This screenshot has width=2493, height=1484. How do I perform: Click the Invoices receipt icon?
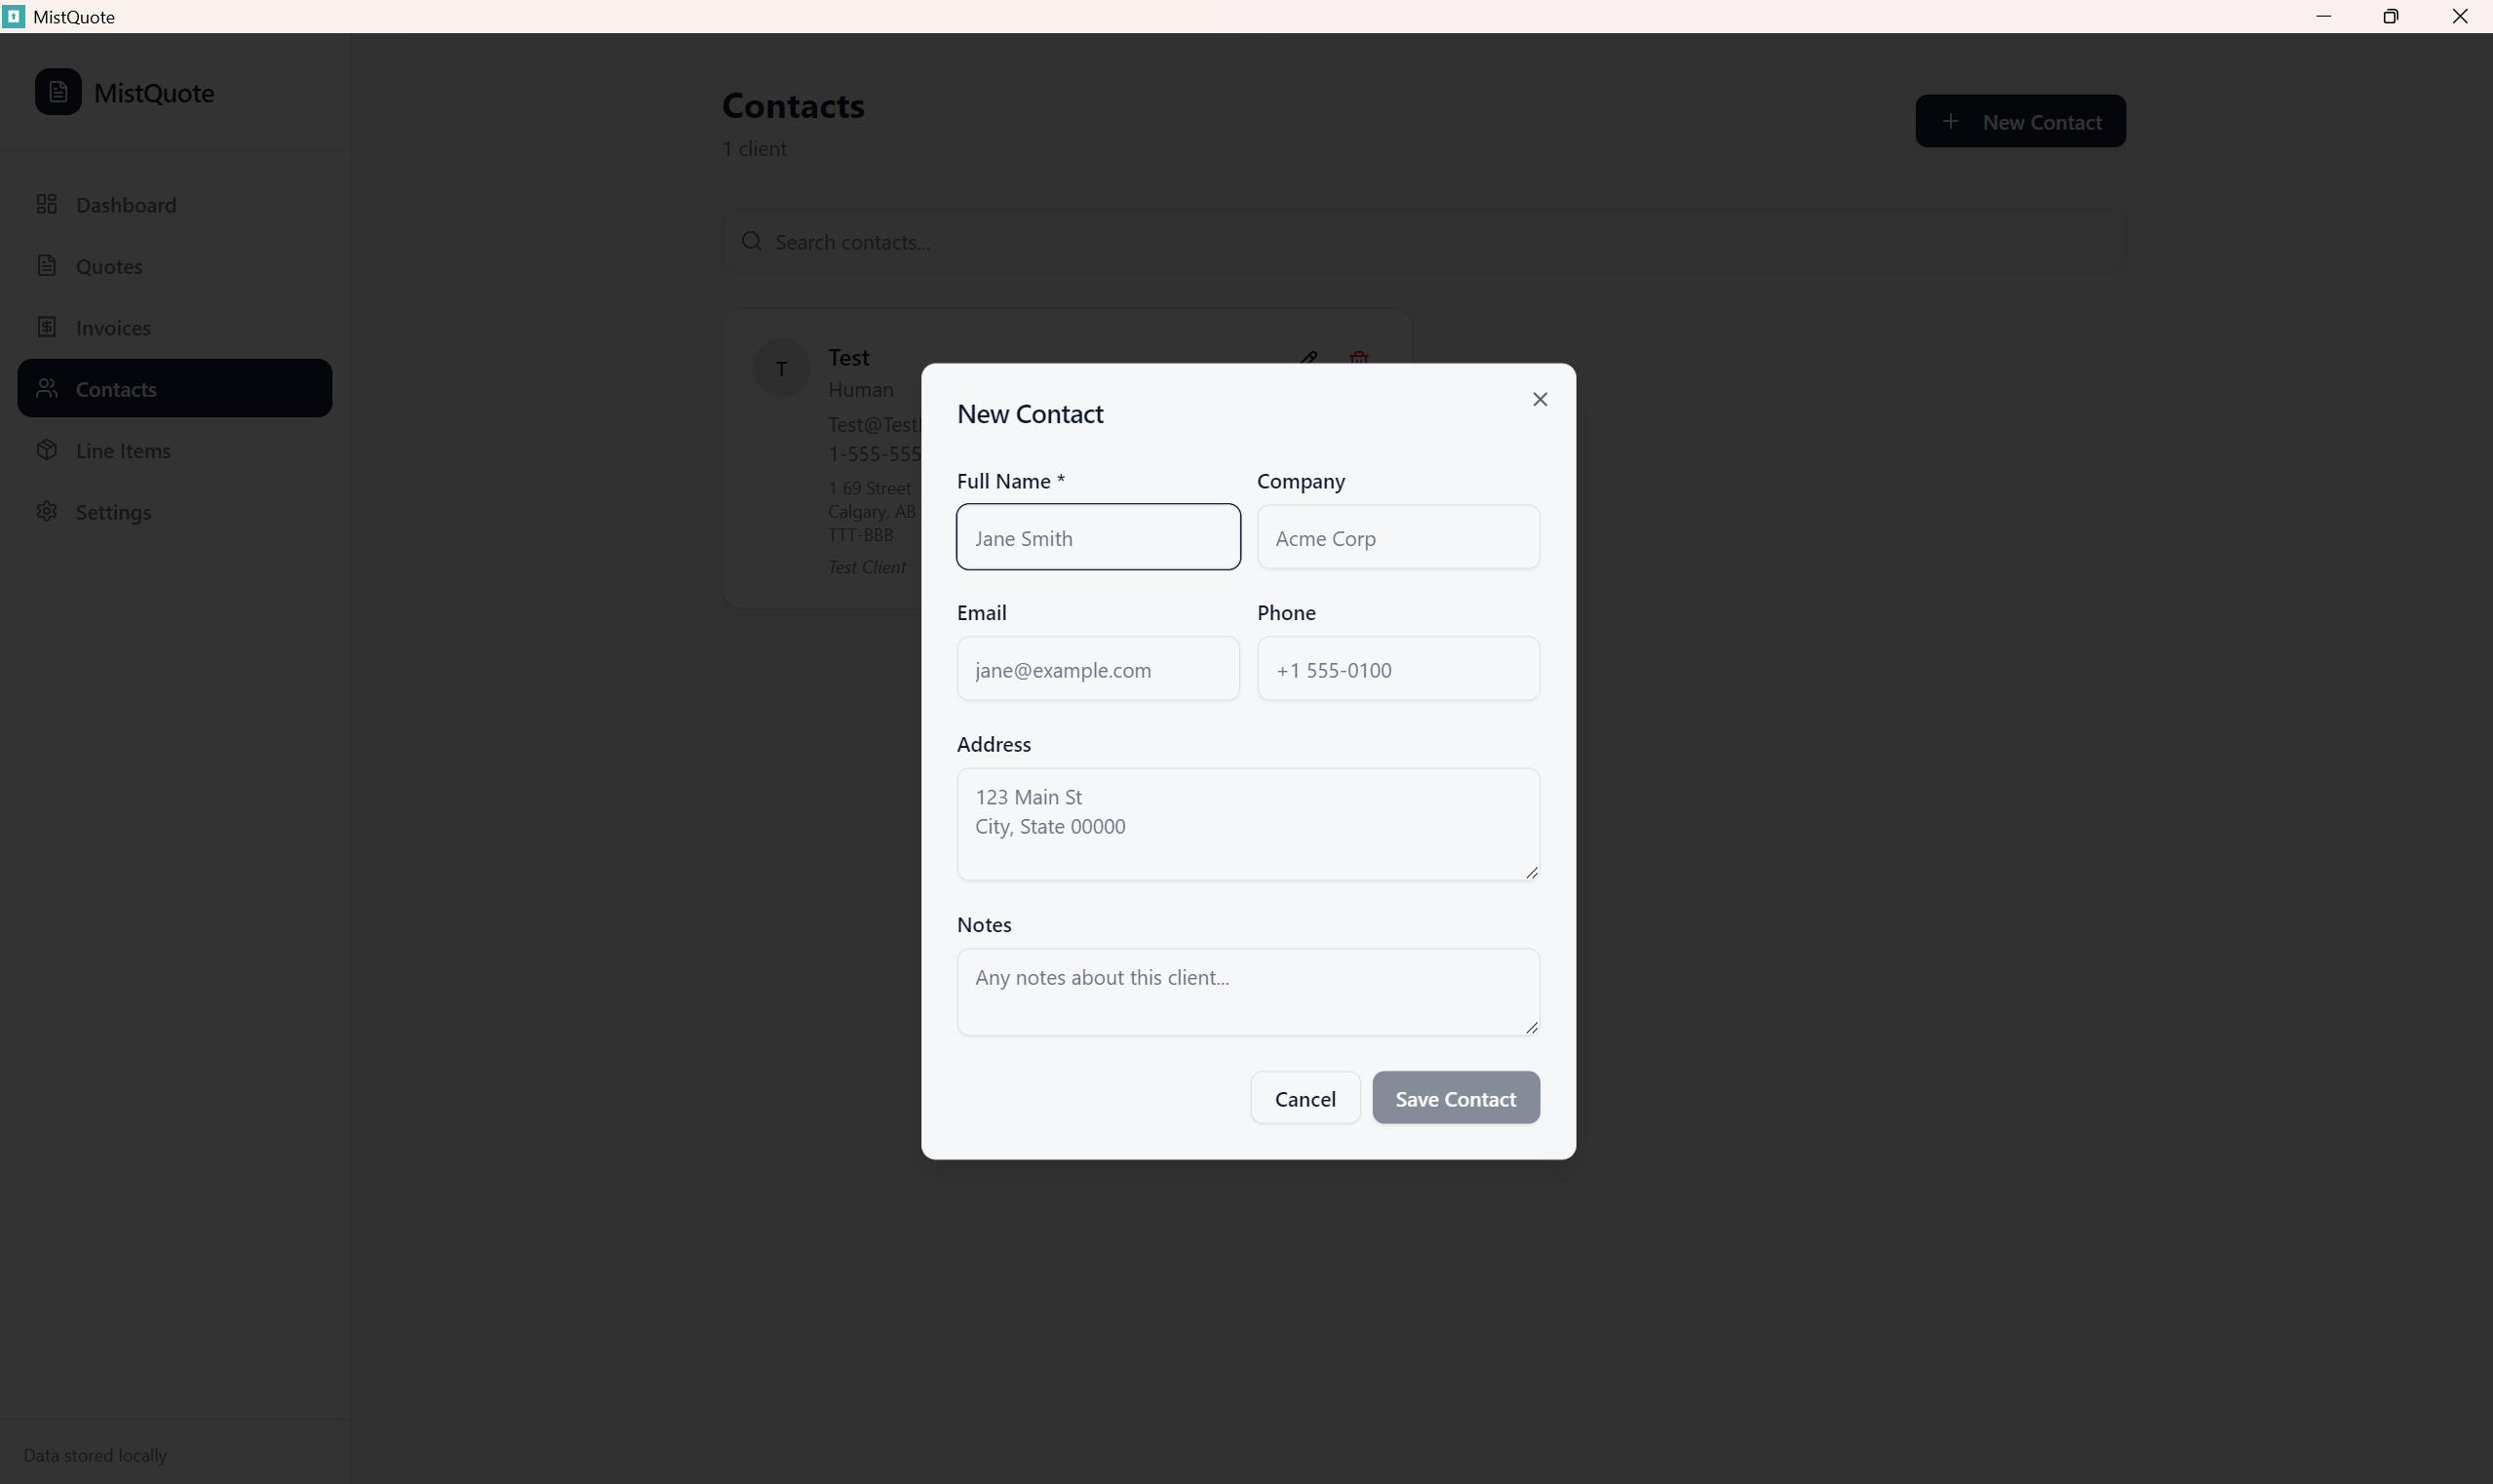pos(47,327)
